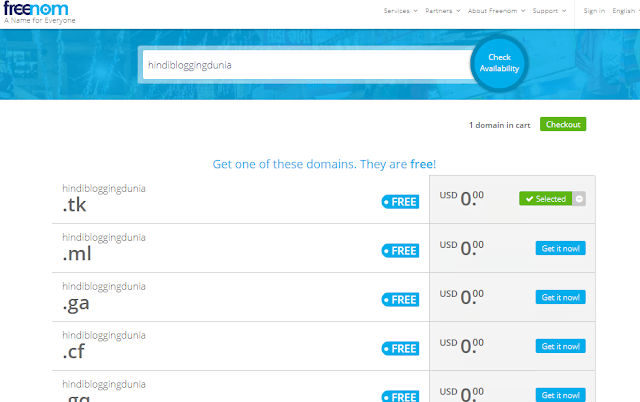The height and width of the screenshot is (402, 640).
Task: Click the 'A Name for Everyone' tagline
Action: (40, 20)
